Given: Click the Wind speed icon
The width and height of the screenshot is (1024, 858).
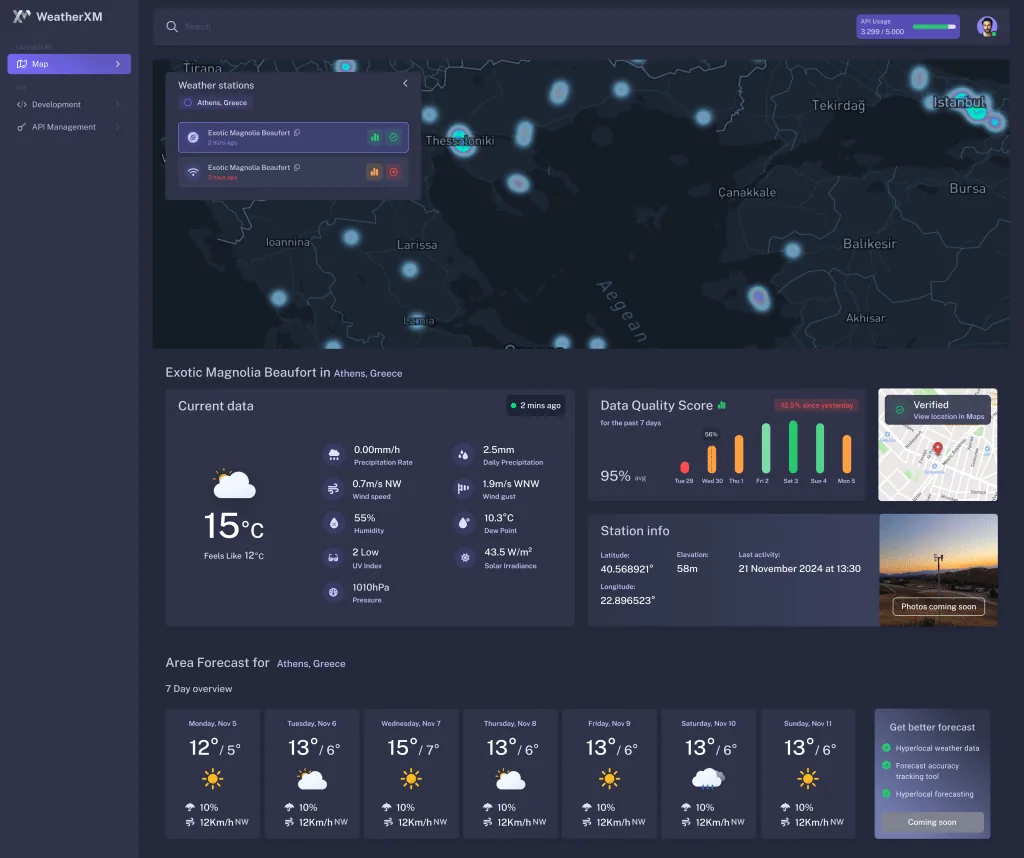Looking at the screenshot, I should (334, 488).
